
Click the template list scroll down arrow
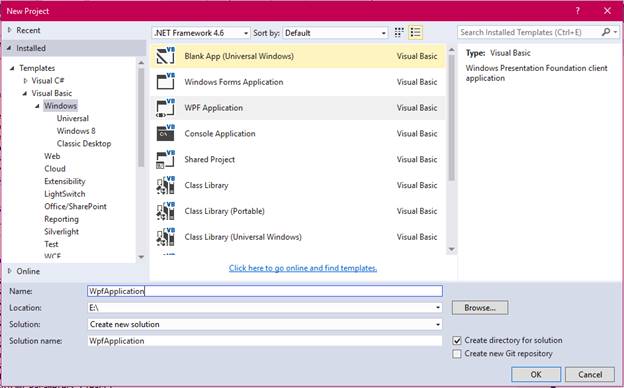451,250
